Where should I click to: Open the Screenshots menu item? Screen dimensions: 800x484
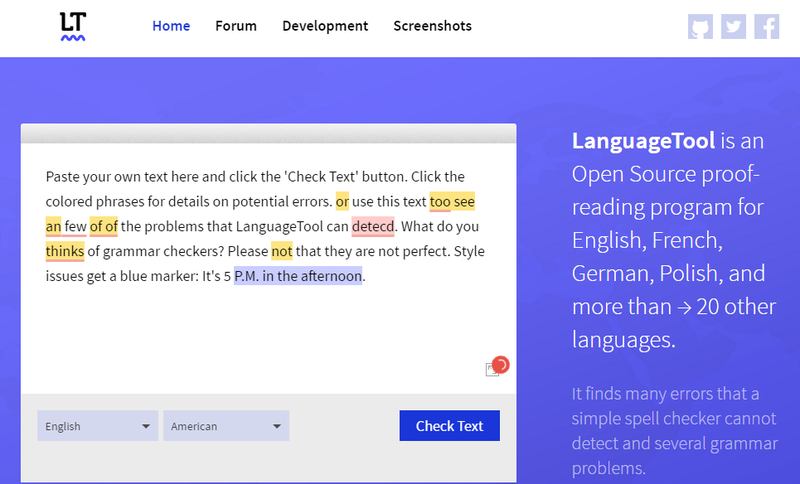(x=432, y=26)
